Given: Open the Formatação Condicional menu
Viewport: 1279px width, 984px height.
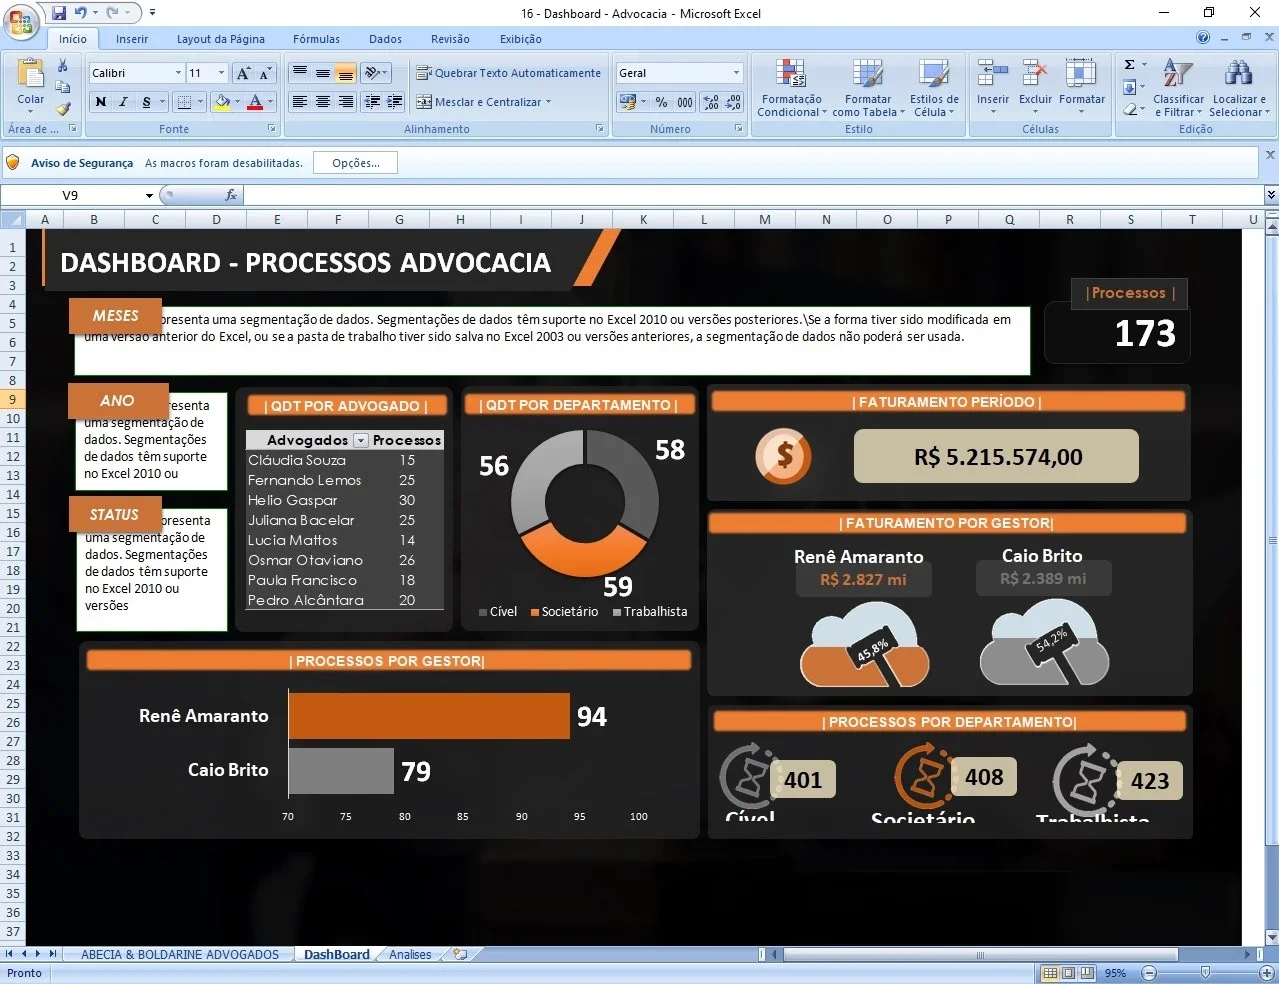Looking at the screenshot, I should click(791, 88).
